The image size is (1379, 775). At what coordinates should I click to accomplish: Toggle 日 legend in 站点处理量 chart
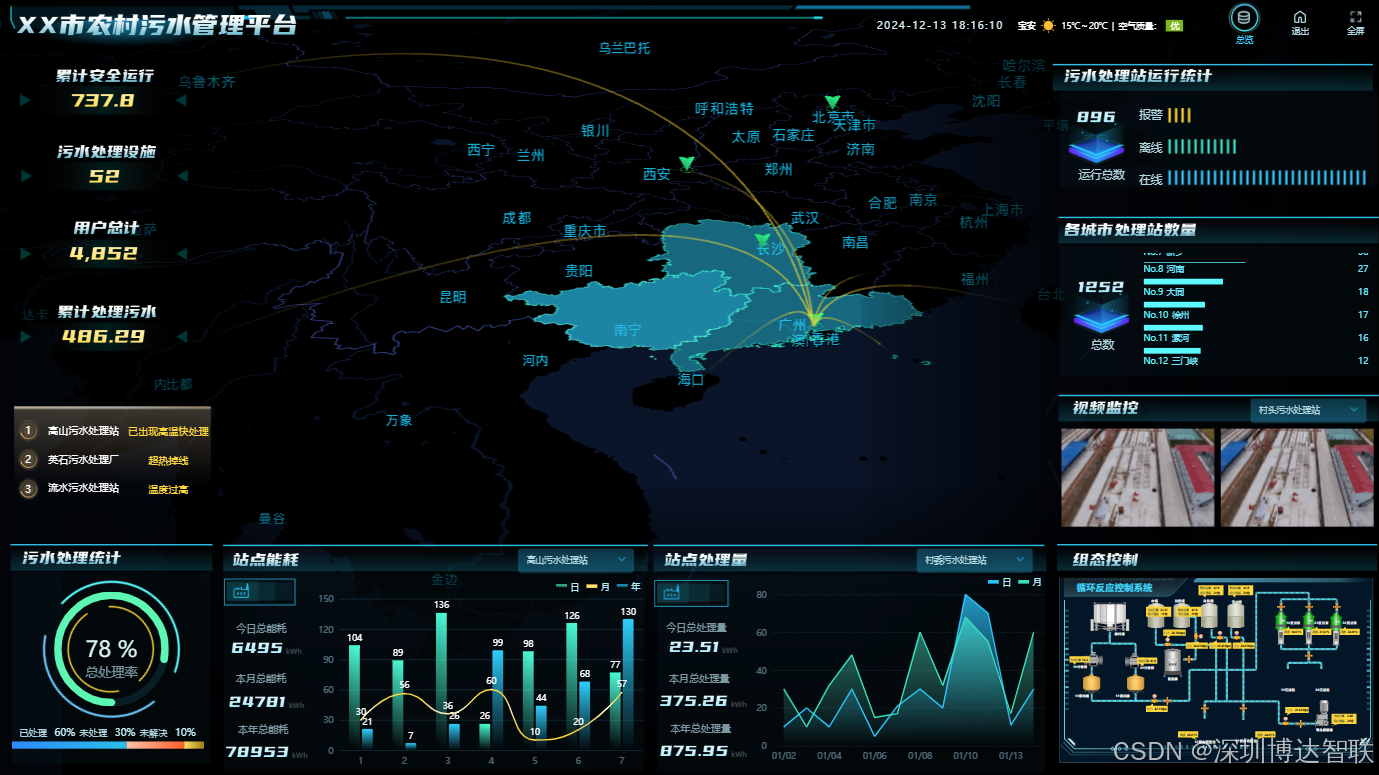(x=999, y=582)
